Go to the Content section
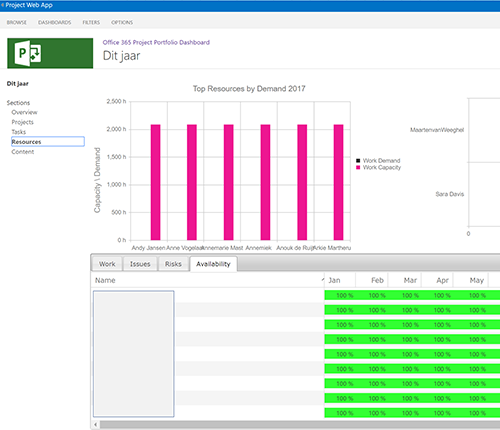Viewport: 500px width, 430px height. coord(23,152)
